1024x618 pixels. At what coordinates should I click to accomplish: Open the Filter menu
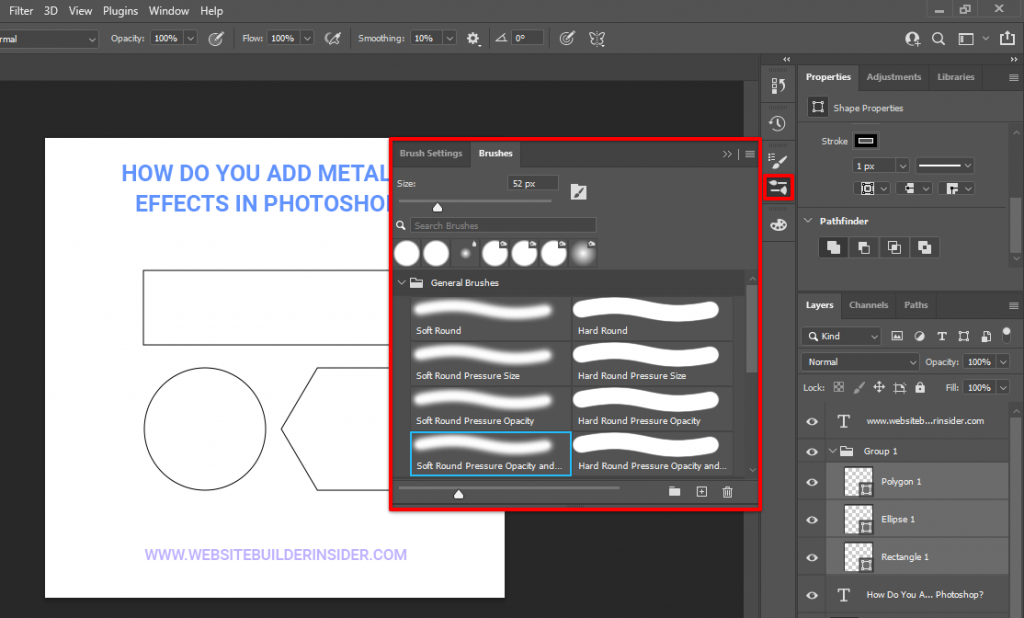(x=20, y=11)
